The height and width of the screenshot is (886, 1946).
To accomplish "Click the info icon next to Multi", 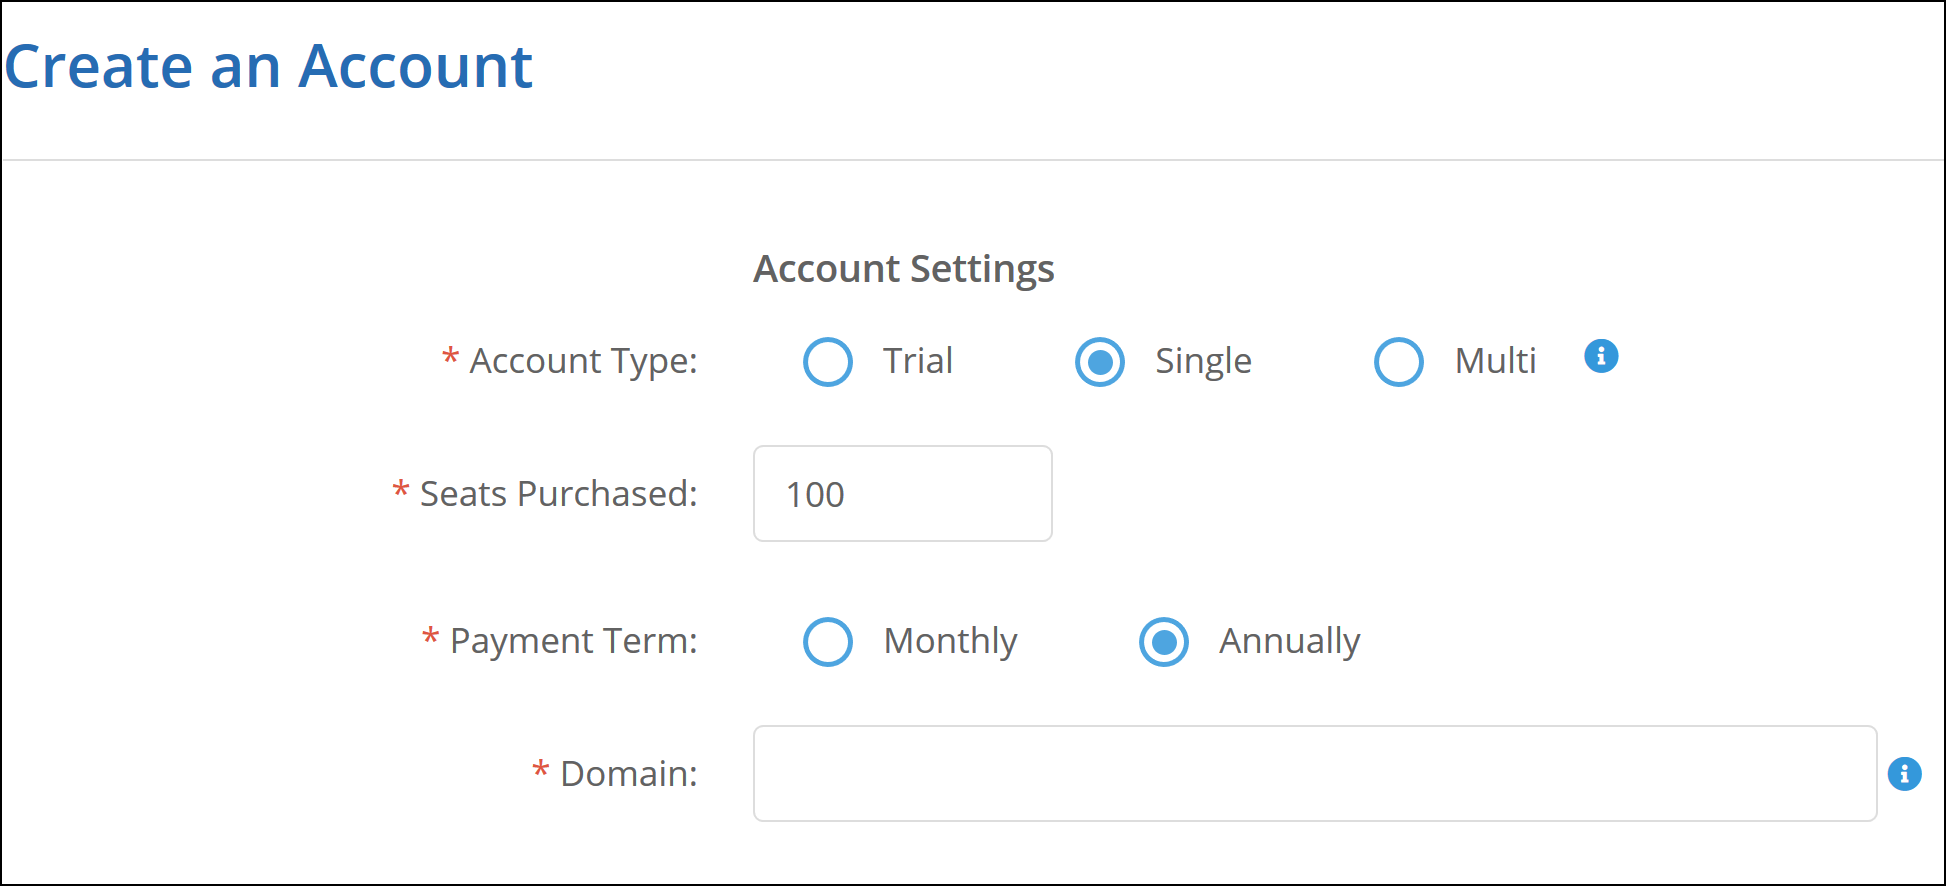I will [1601, 356].
